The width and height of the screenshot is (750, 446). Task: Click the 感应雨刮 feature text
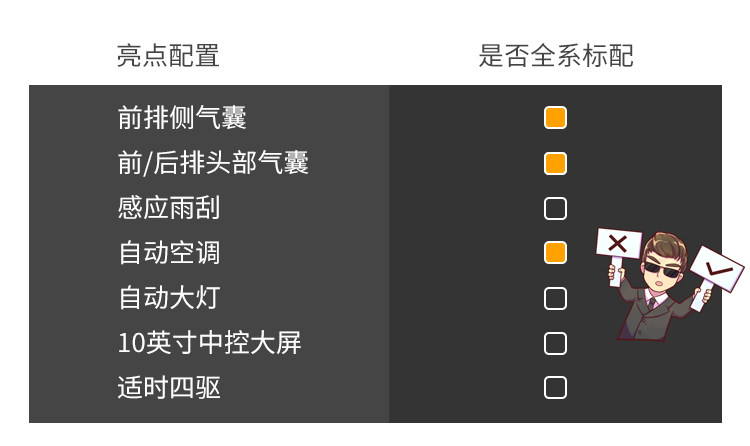[168, 208]
